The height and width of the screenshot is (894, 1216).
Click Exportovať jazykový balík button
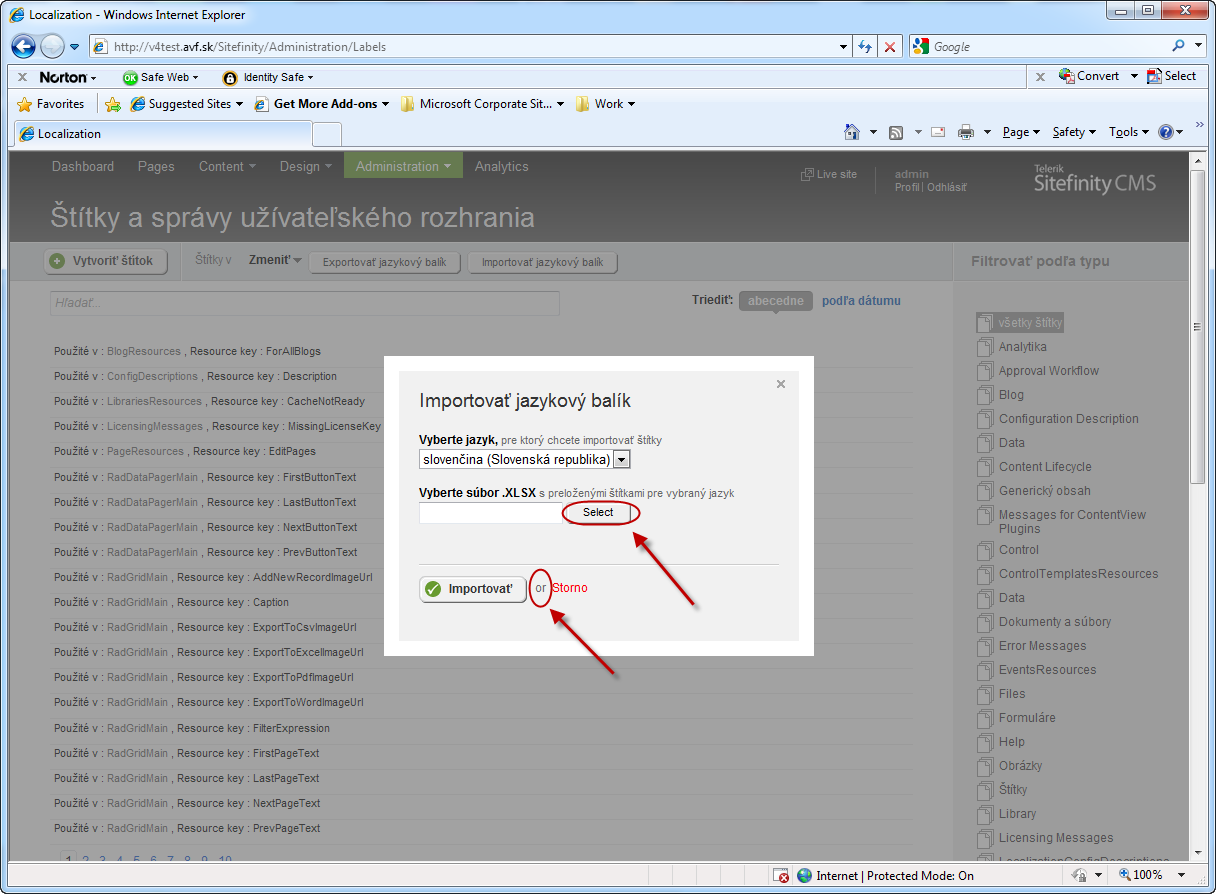point(385,262)
